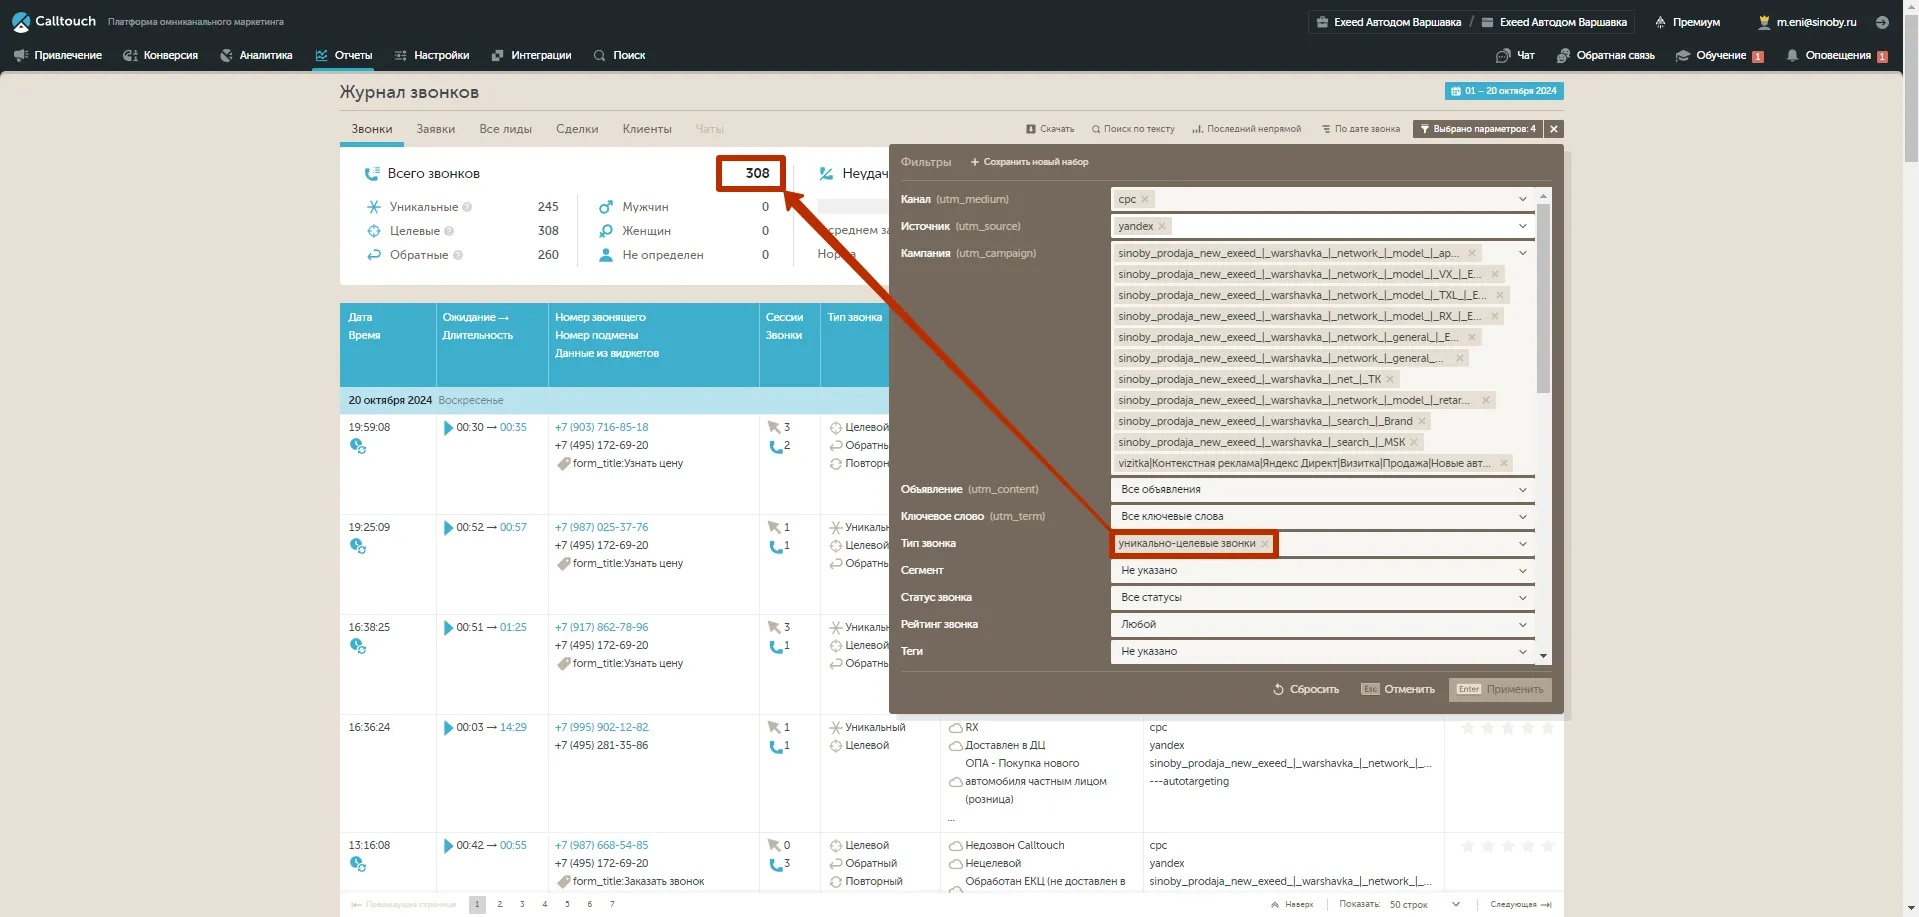The height and width of the screenshot is (917, 1919).
Task: Click help icon next to Уникальные
Action: coord(467,207)
